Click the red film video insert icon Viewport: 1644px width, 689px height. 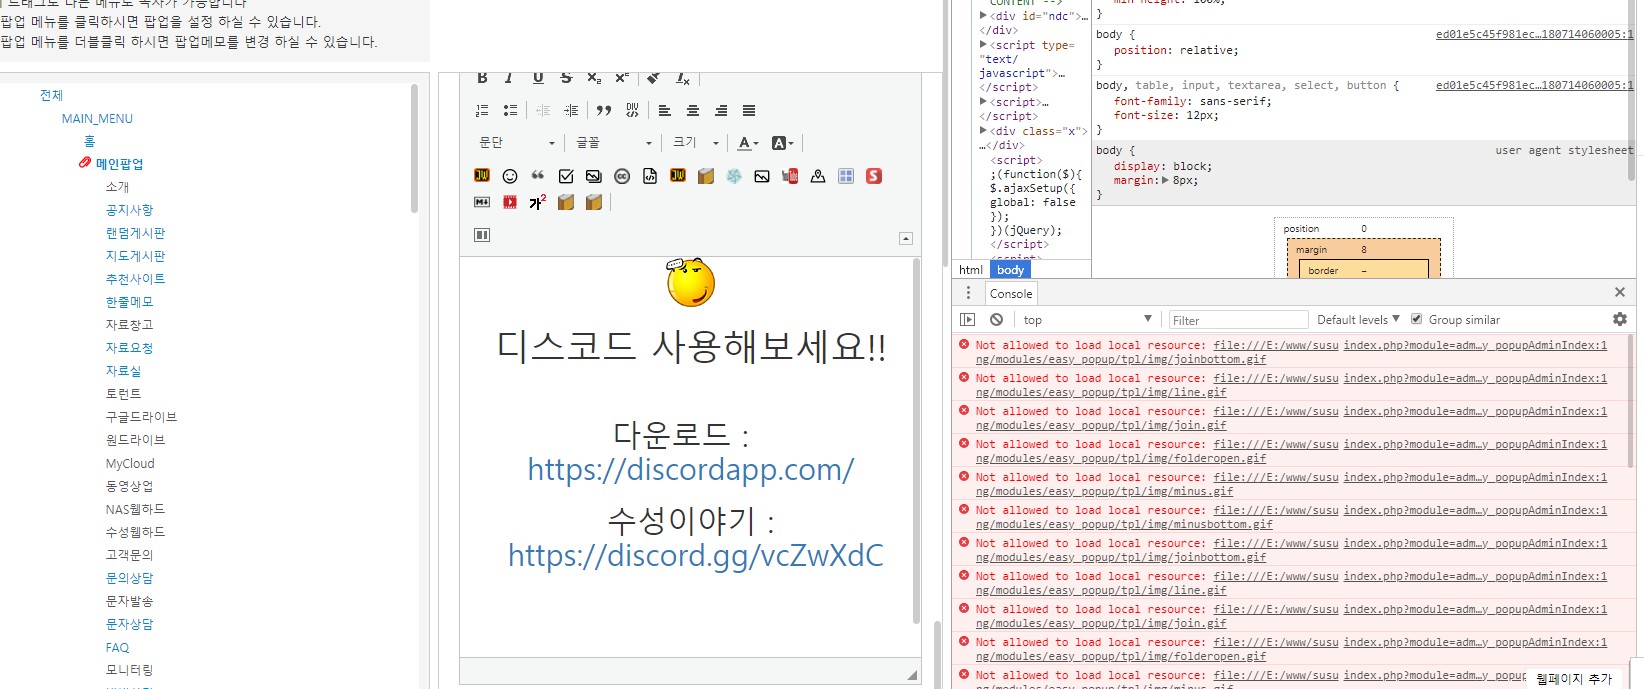pos(510,202)
